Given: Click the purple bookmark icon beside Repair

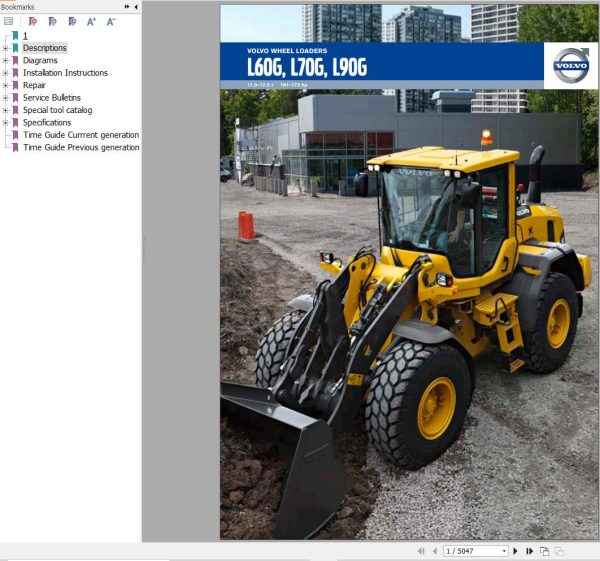Looking at the screenshot, I should 15,85.
